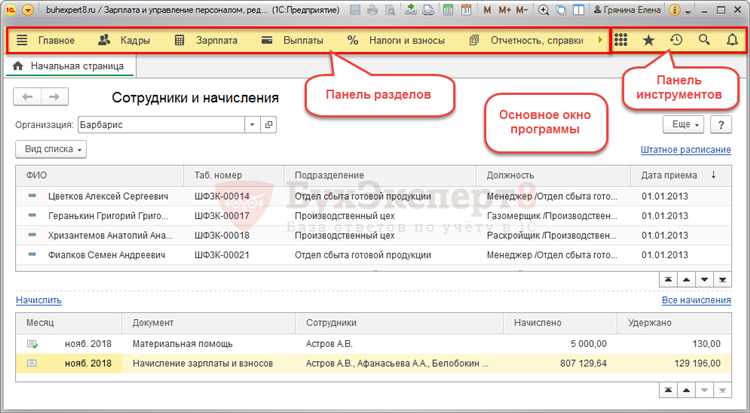Click the help question mark button
750x413 pixels.
click(x=721, y=124)
